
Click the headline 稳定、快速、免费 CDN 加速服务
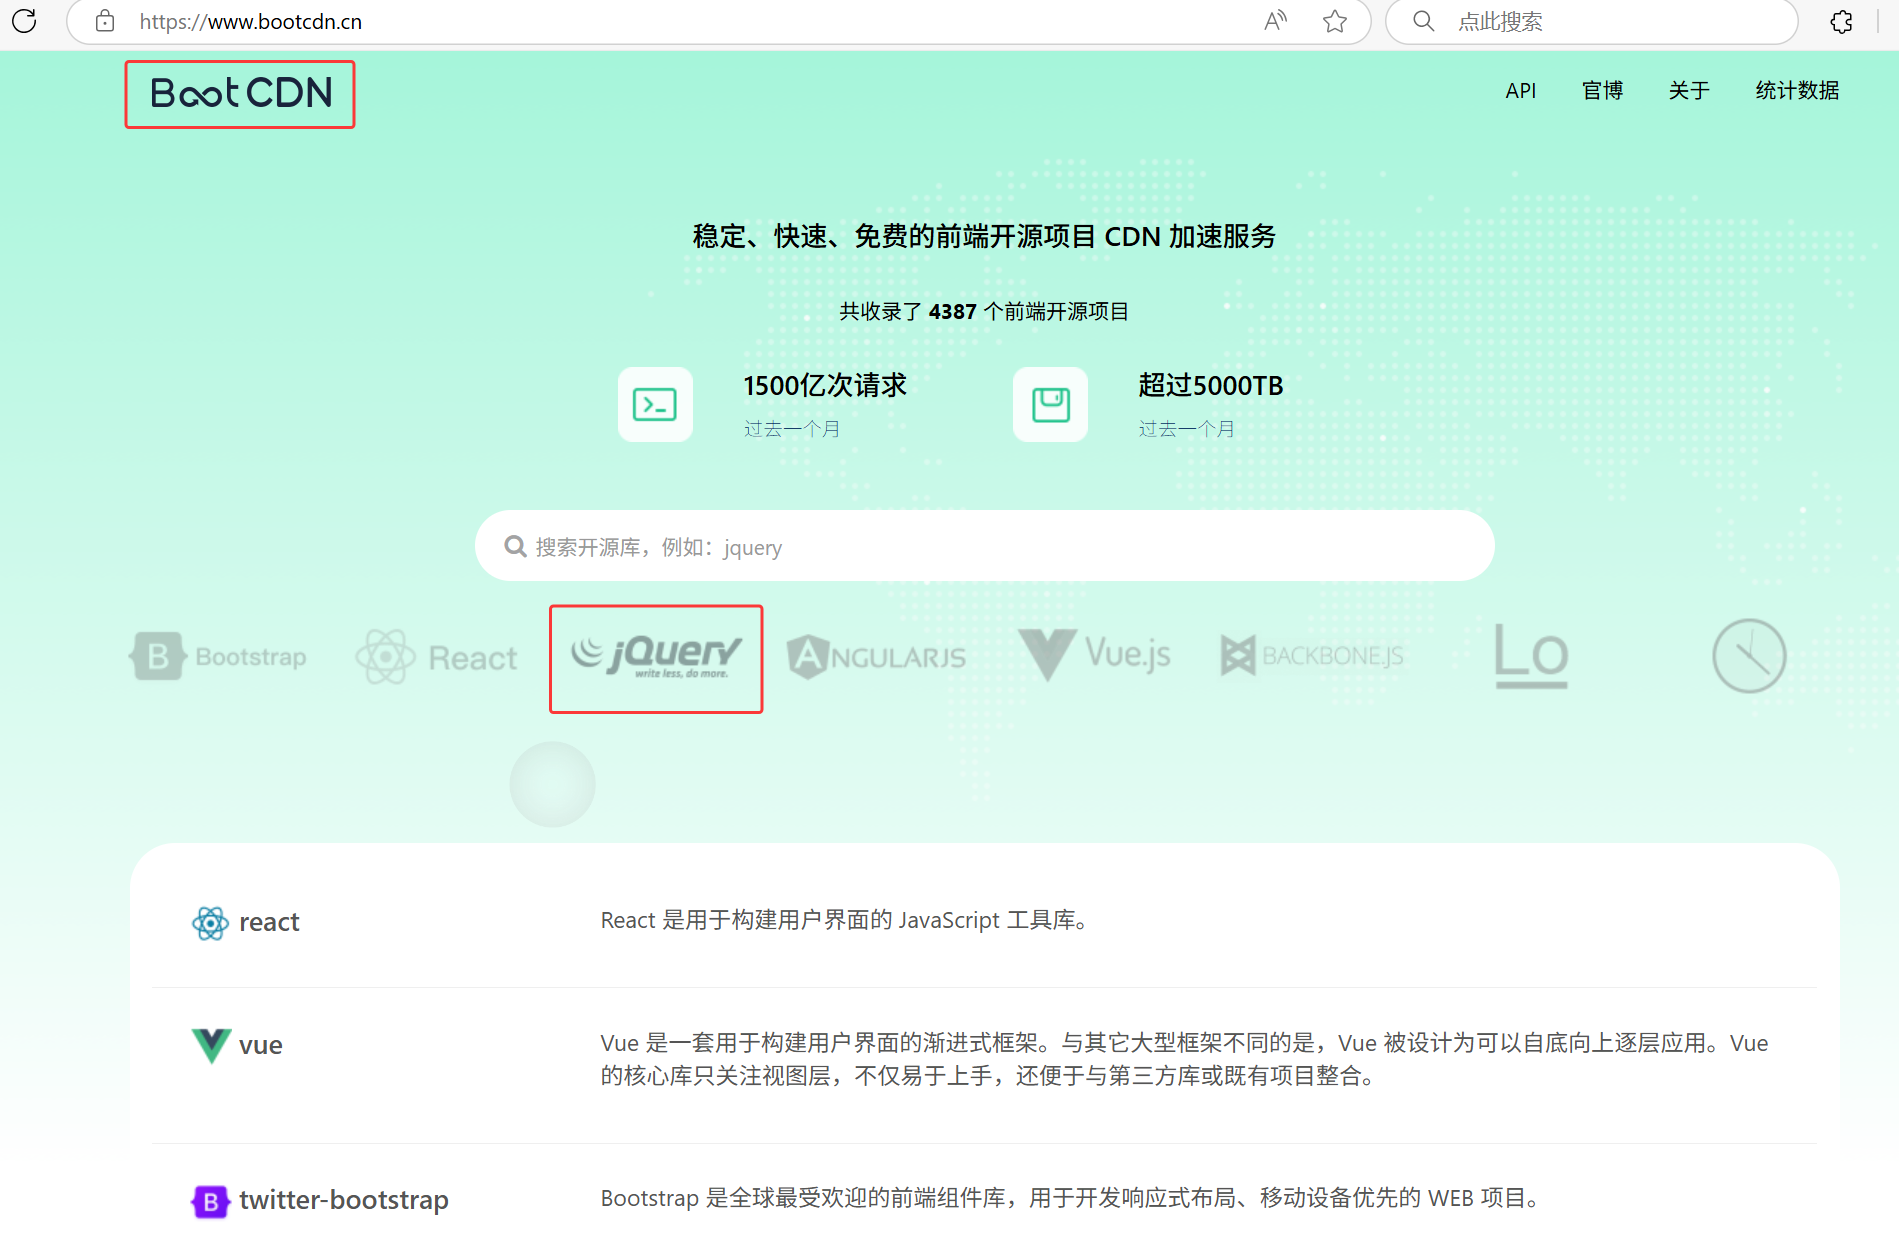984,236
